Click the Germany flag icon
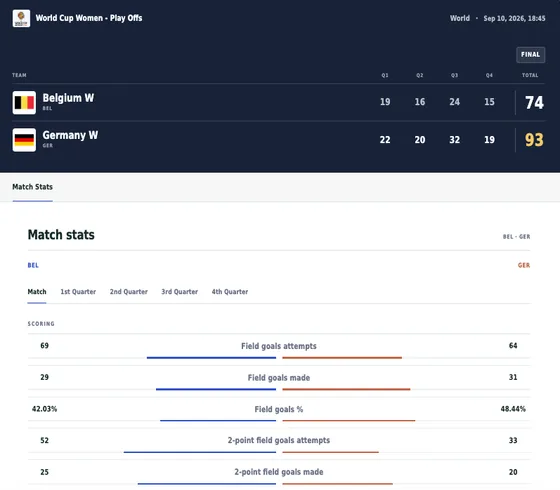This screenshot has width=560, height=490. (24, 140)
